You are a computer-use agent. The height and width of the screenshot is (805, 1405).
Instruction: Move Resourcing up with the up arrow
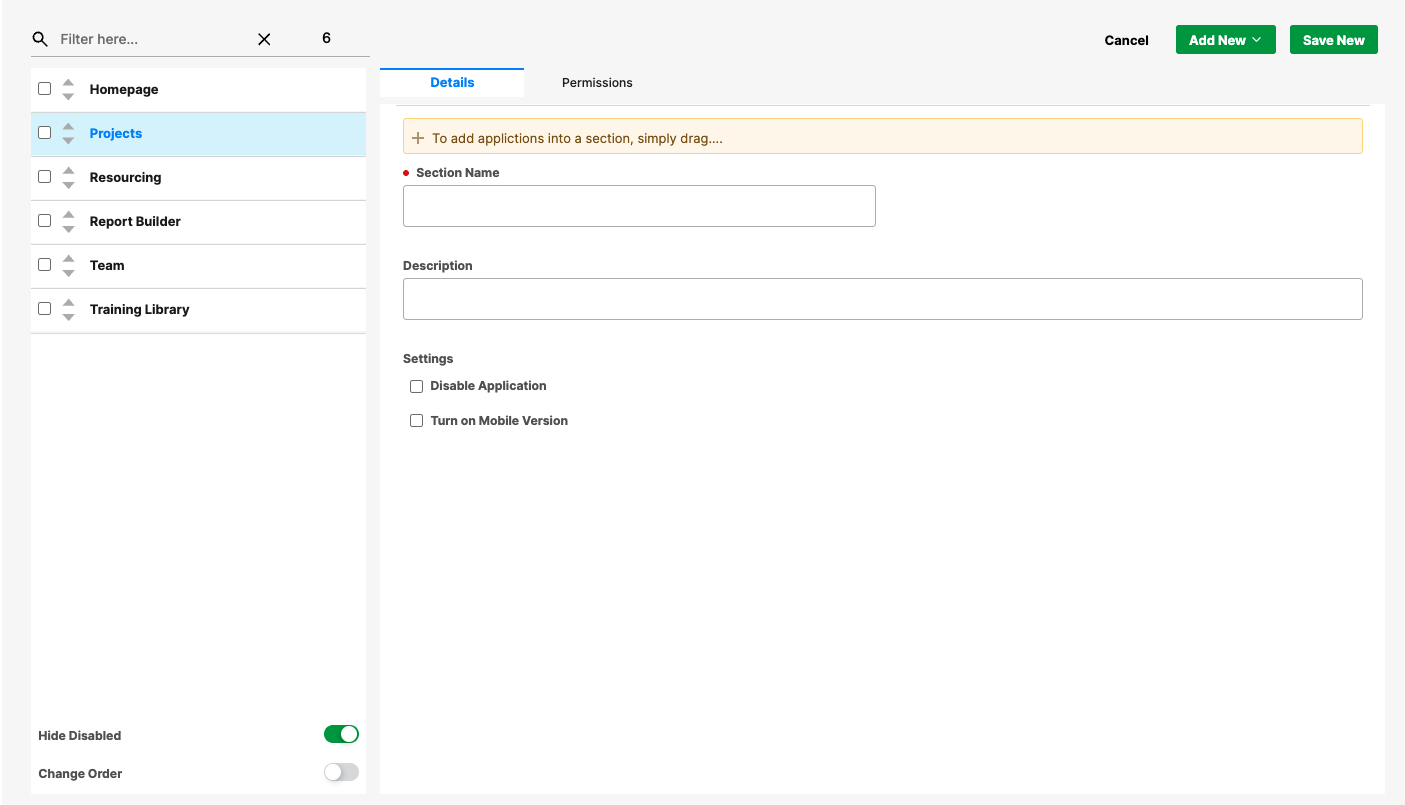click(68, 171)
